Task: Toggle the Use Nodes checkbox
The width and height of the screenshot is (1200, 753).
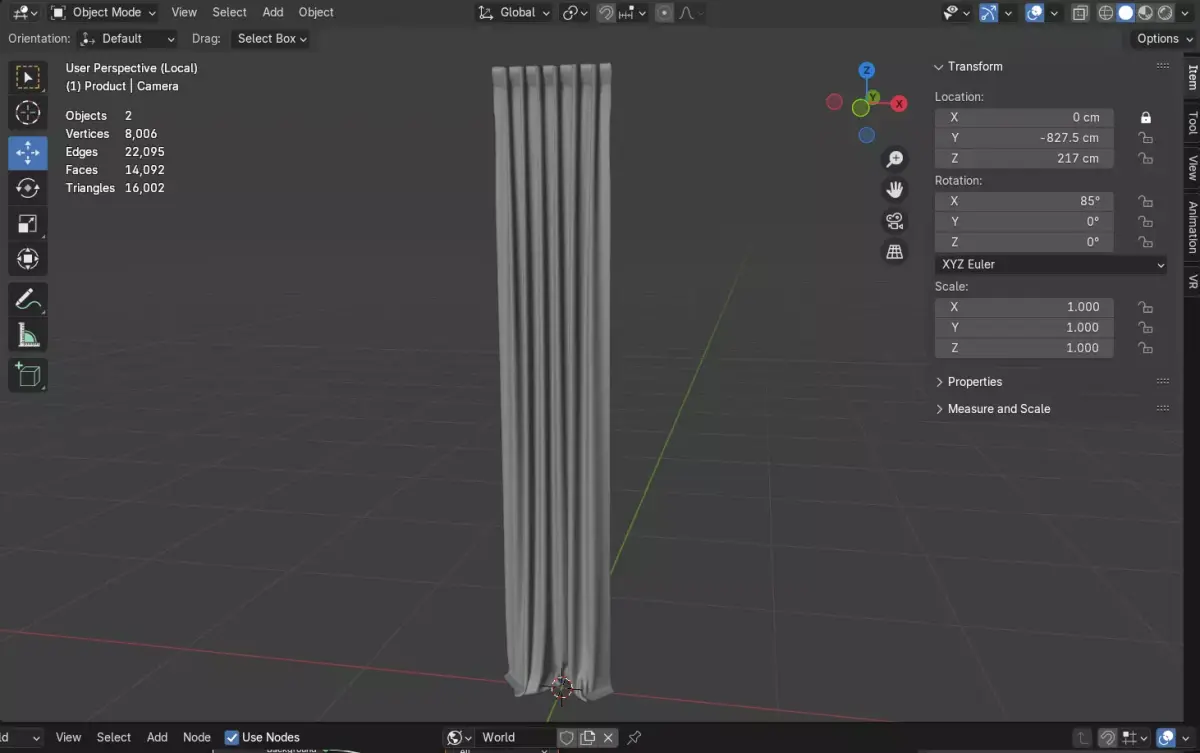Action: [x=232, y=738]
